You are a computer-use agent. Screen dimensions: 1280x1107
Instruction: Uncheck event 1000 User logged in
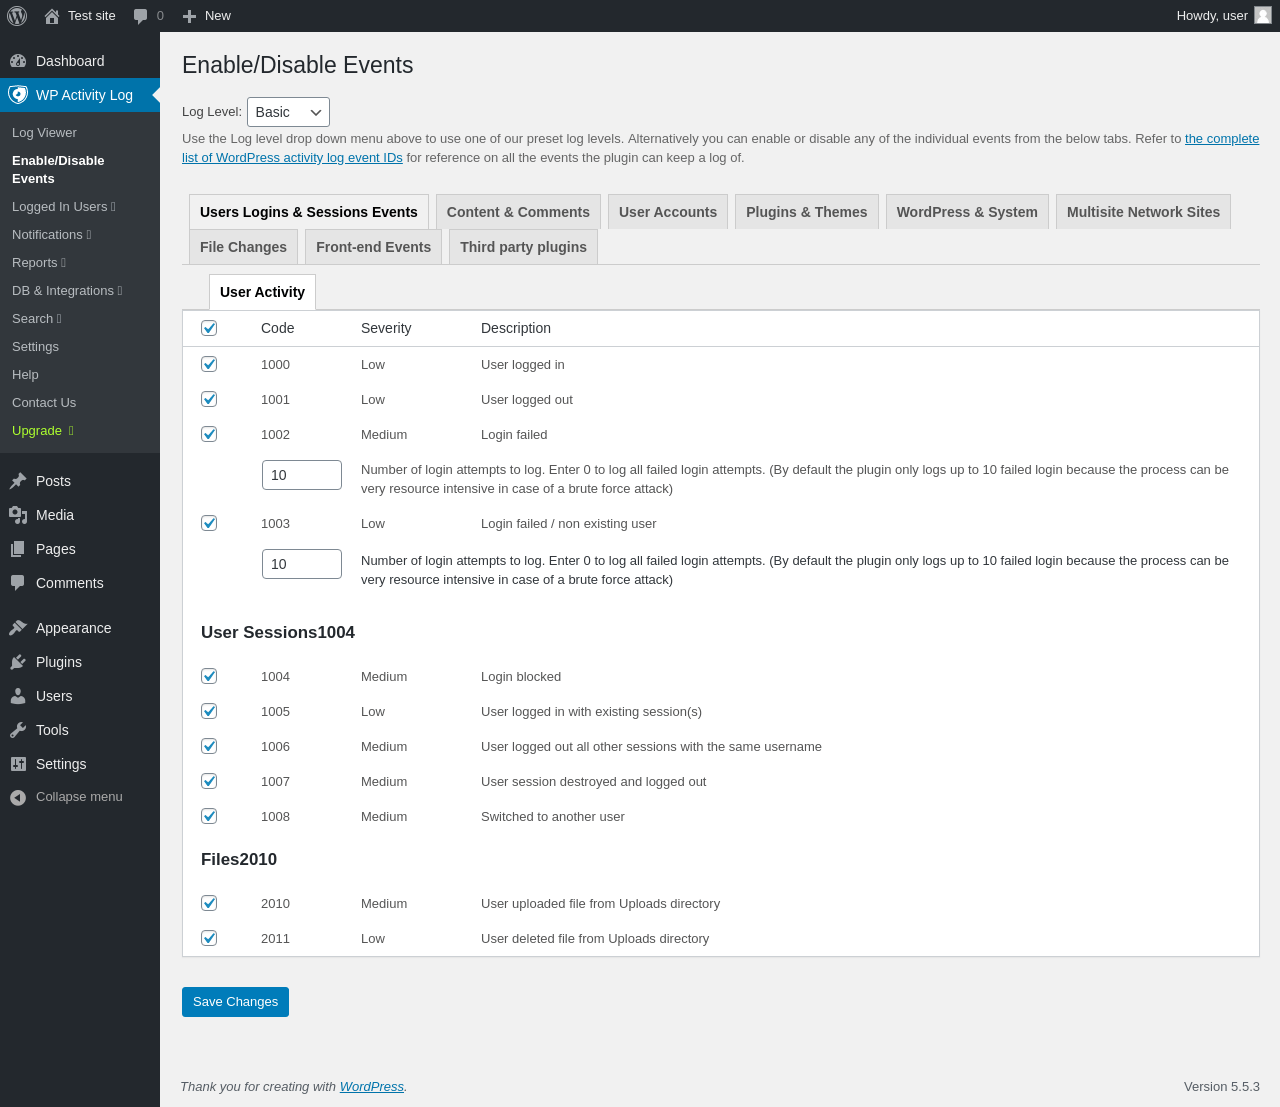click(x=209, y=364)
